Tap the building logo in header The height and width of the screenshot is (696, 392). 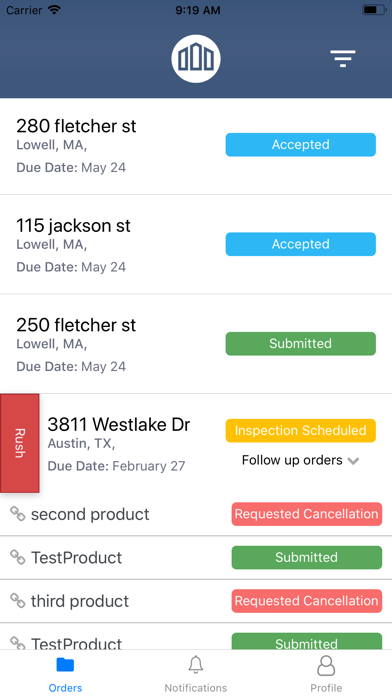point(196,59)
